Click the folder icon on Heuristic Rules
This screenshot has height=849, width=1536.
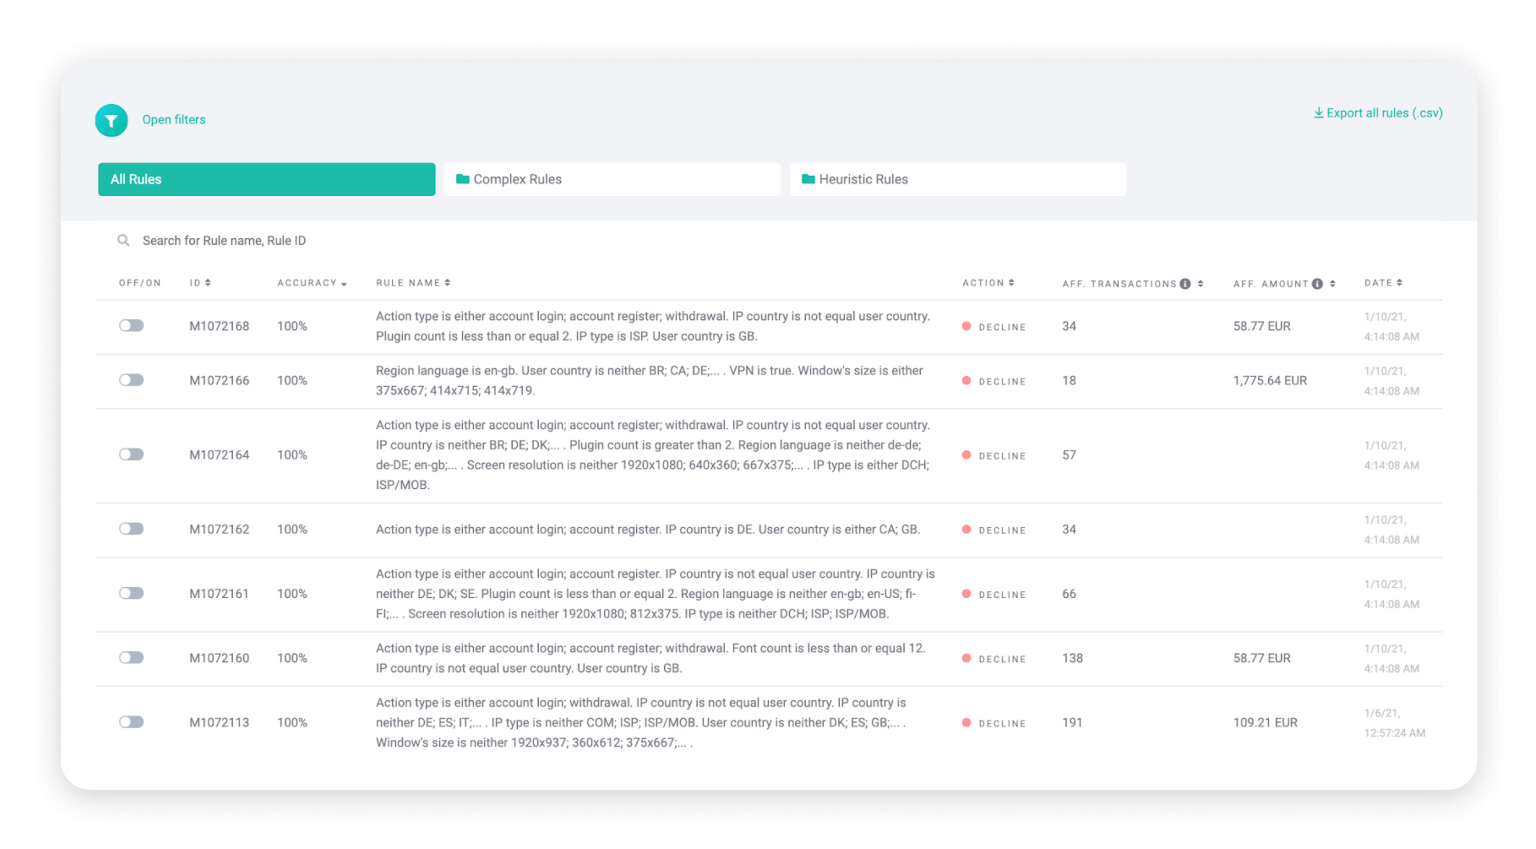(808, 179)
